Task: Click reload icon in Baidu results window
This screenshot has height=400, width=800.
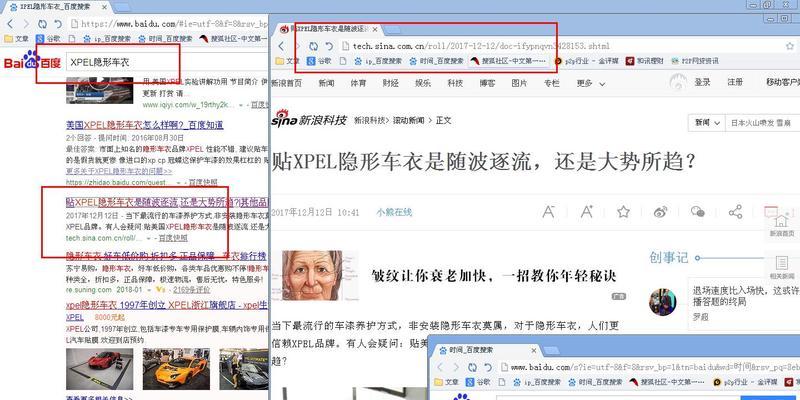Action: click(42, 24)
